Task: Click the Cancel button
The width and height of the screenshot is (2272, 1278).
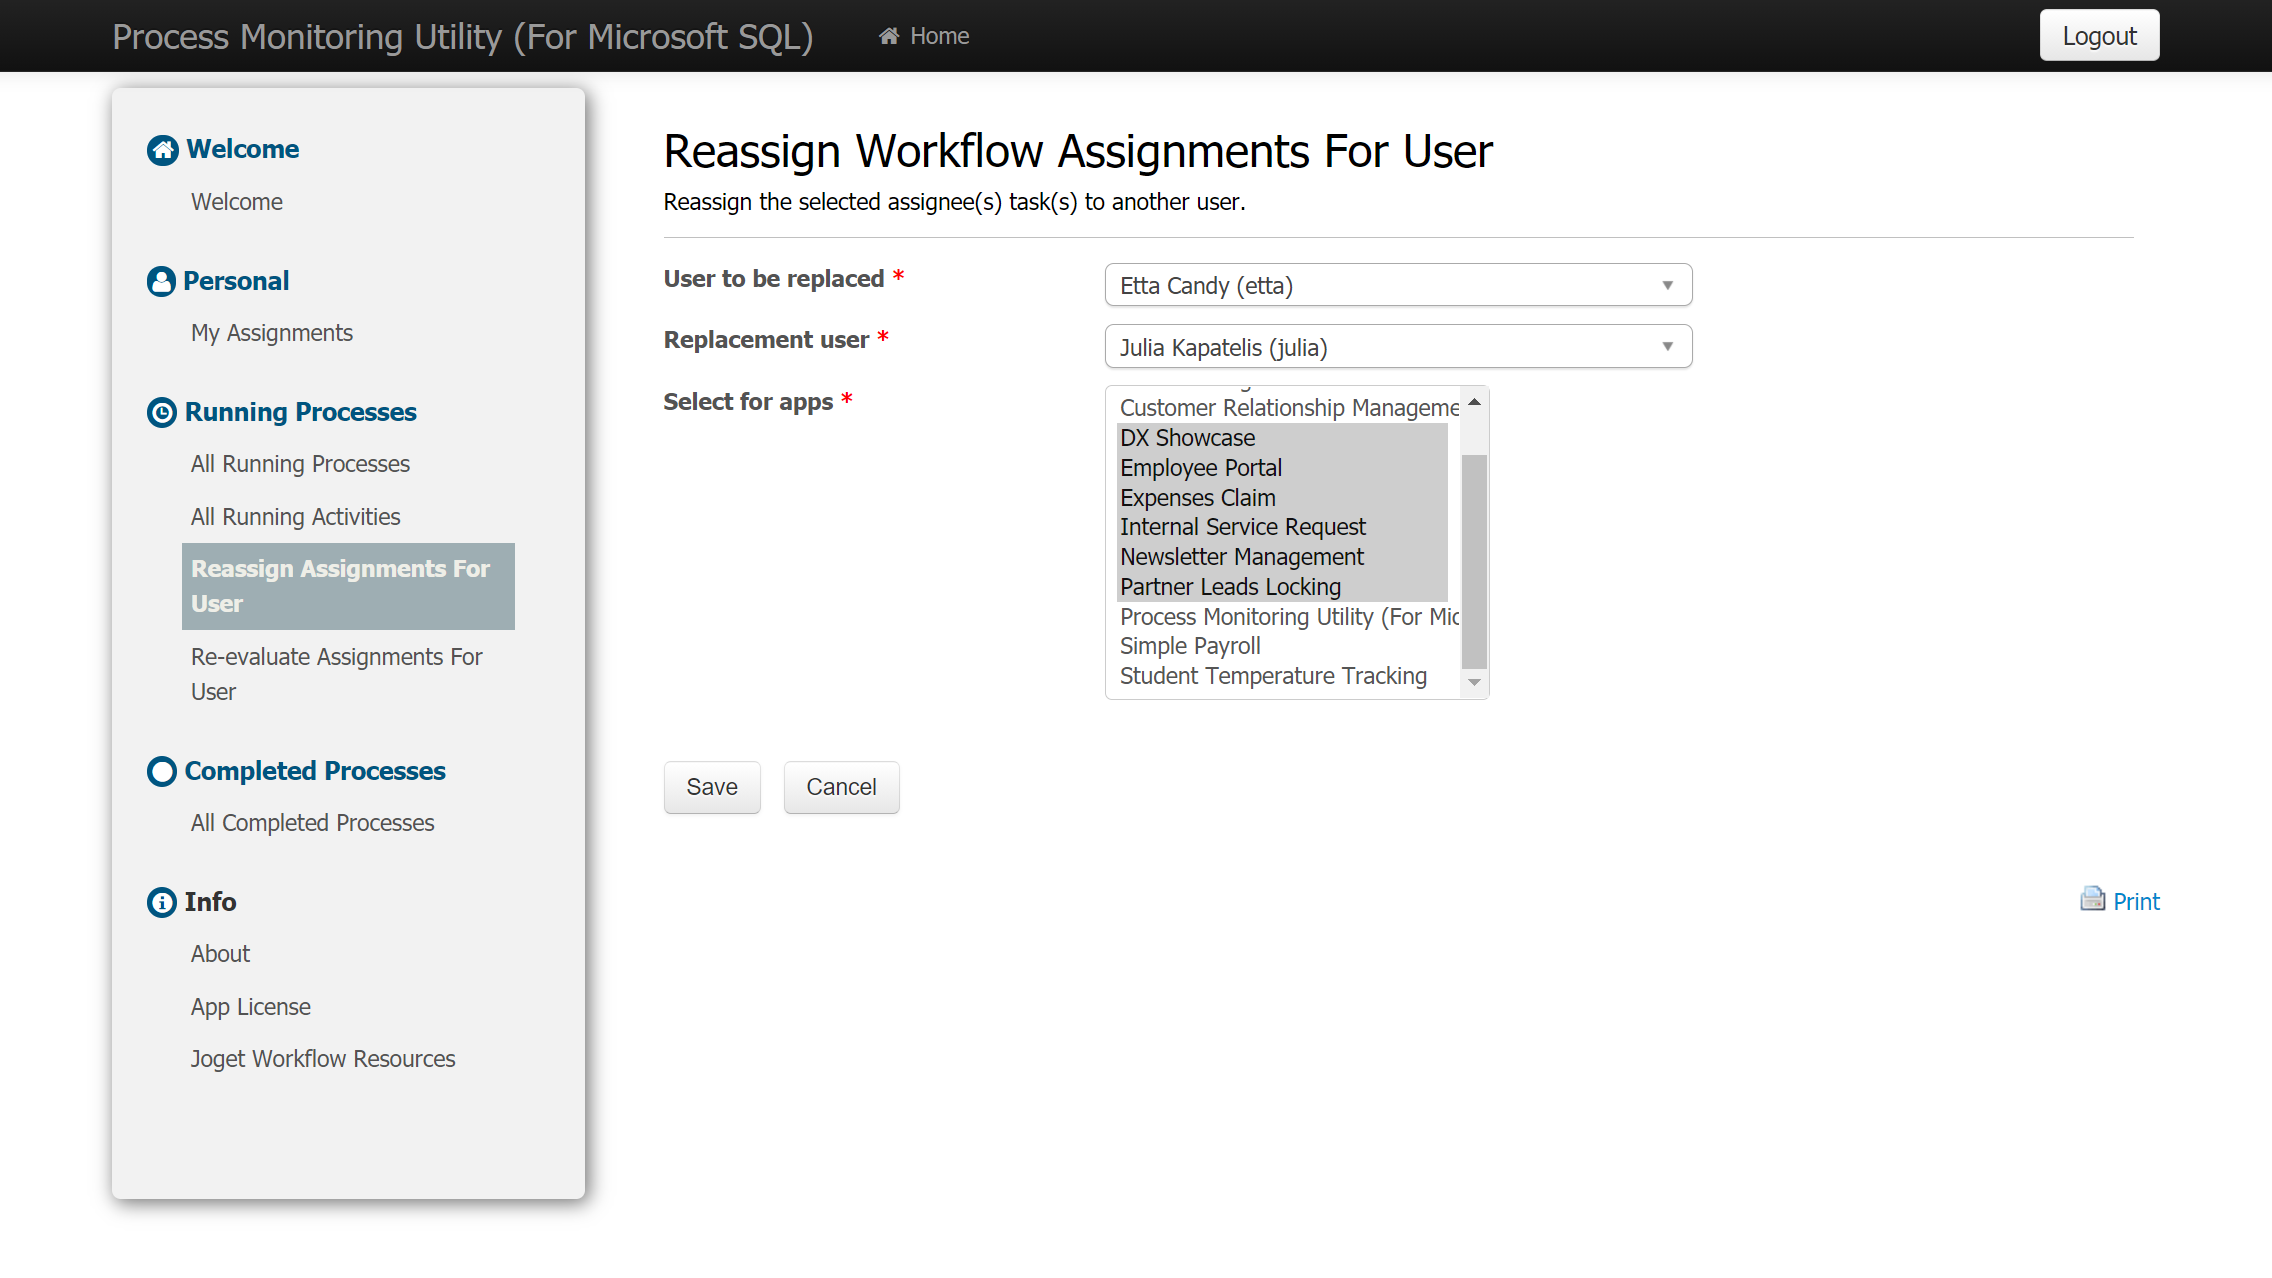Action: coord(841,787)
